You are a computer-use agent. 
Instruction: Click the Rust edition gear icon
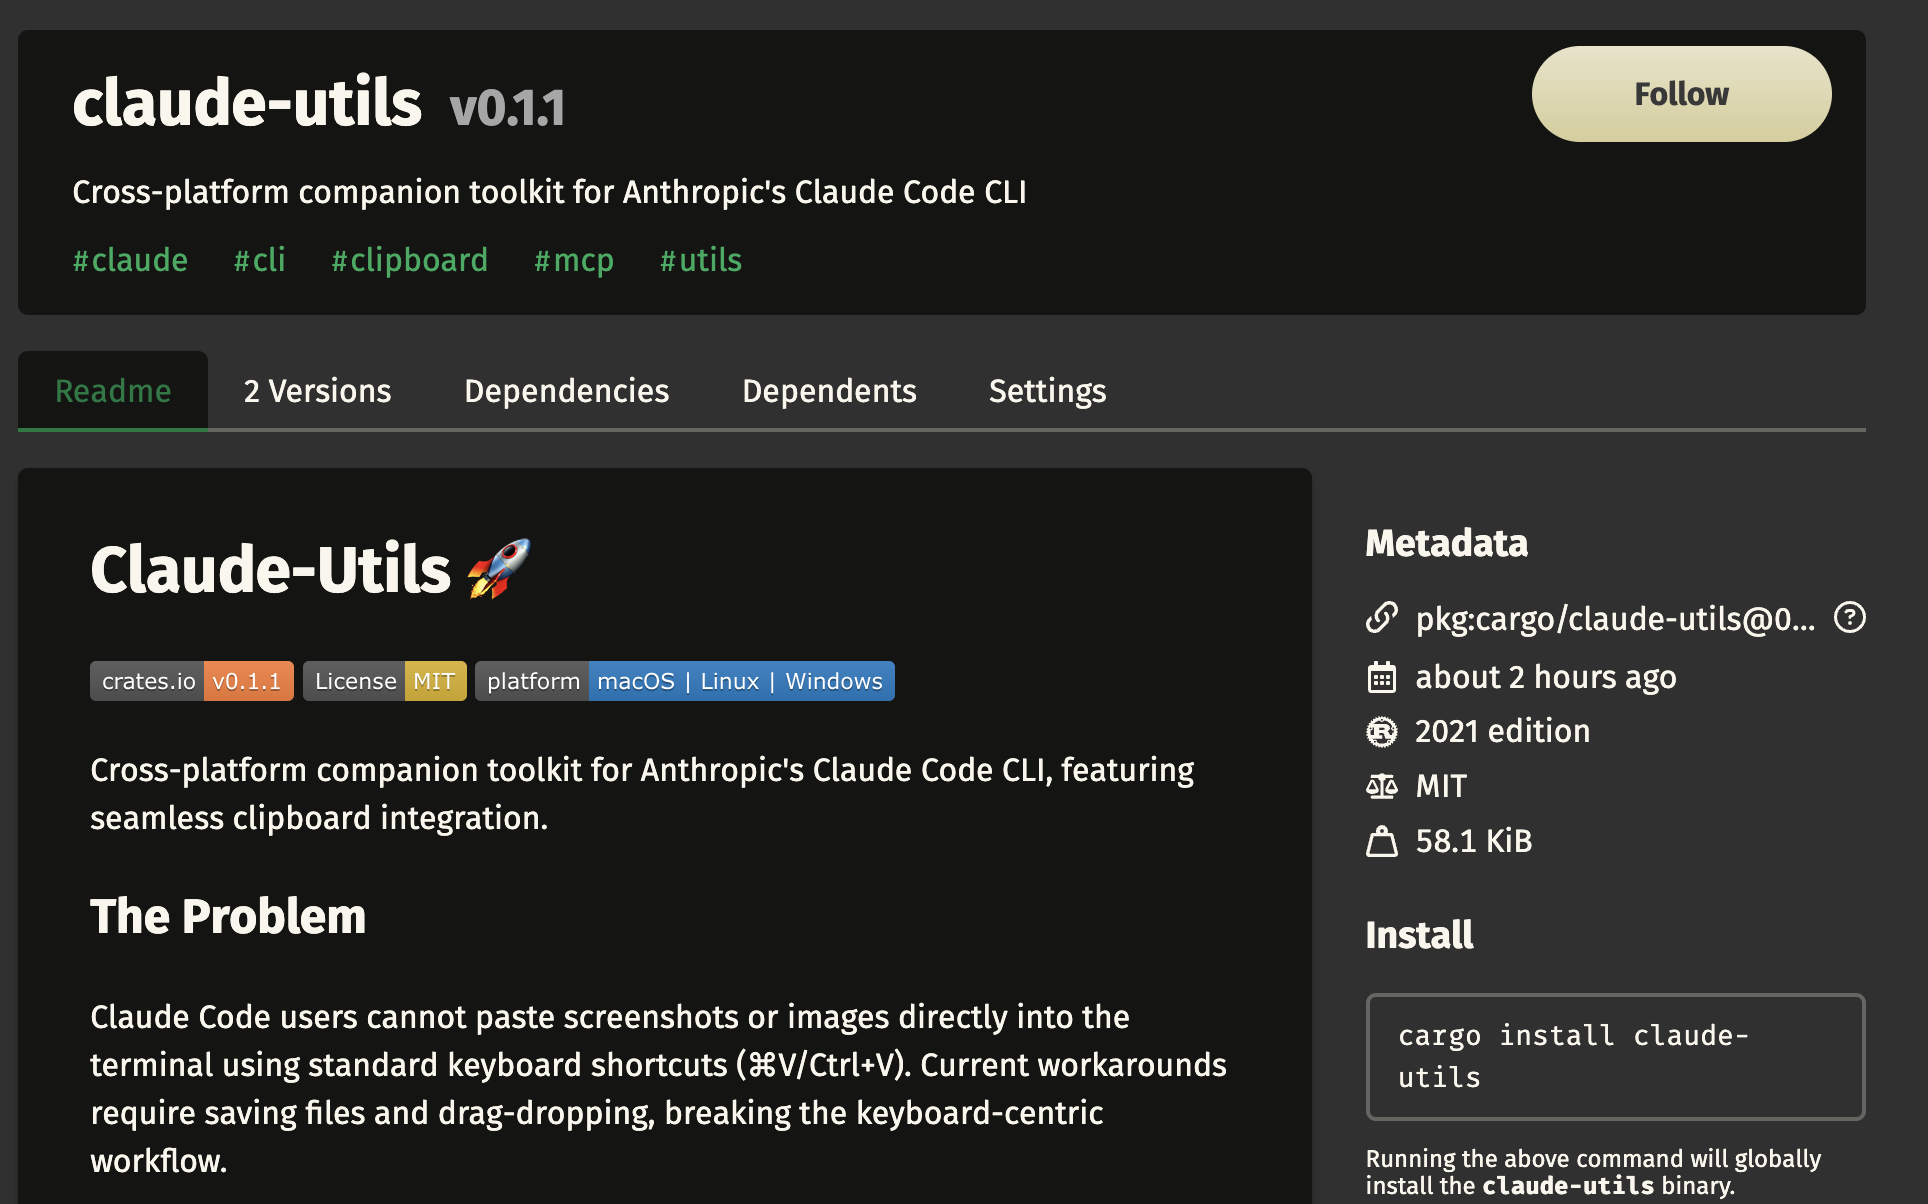[1382, 732]
